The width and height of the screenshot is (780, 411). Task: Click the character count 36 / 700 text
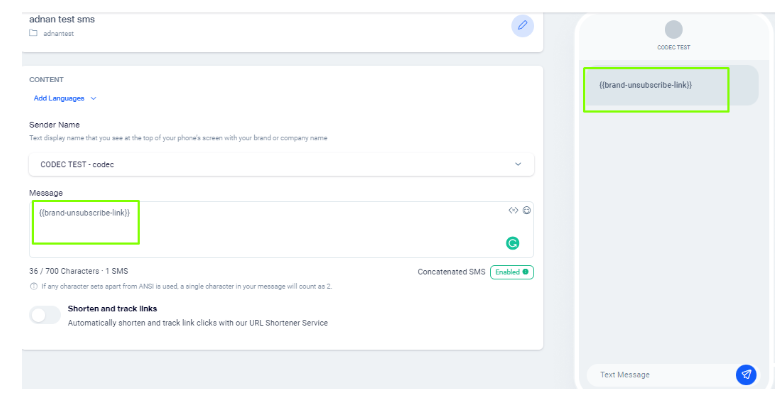pyautogui.click(x=78, y=271)
